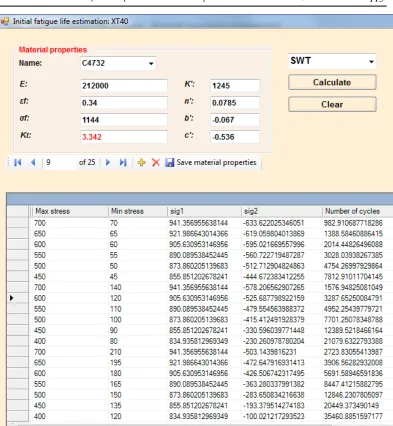The width and height of the screenshot is (393, 426).
Task: Click title bar 'Initial fatigue life estimation: XT40'
Action: tap(70, 22)
